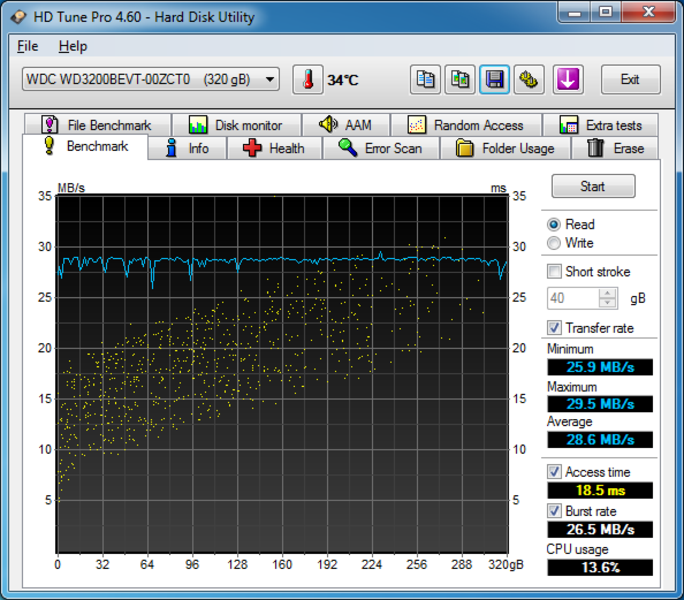
Task: Open options with the gears icon
Action: pos(529,80)
